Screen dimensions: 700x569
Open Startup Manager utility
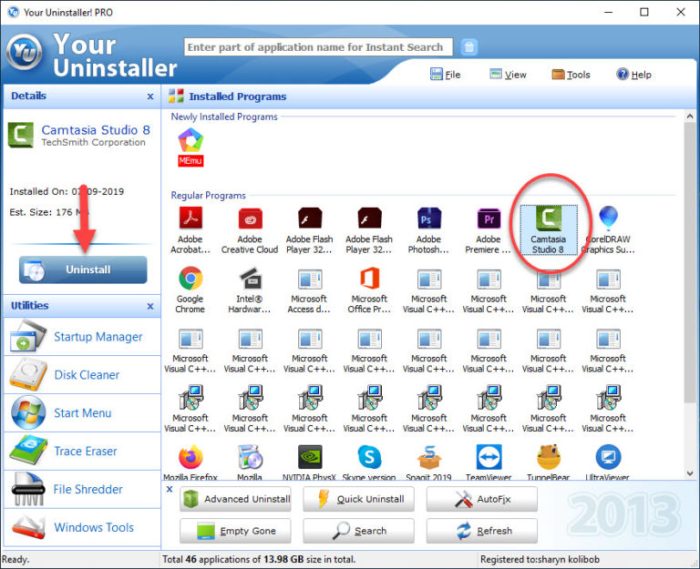[82, 337]
